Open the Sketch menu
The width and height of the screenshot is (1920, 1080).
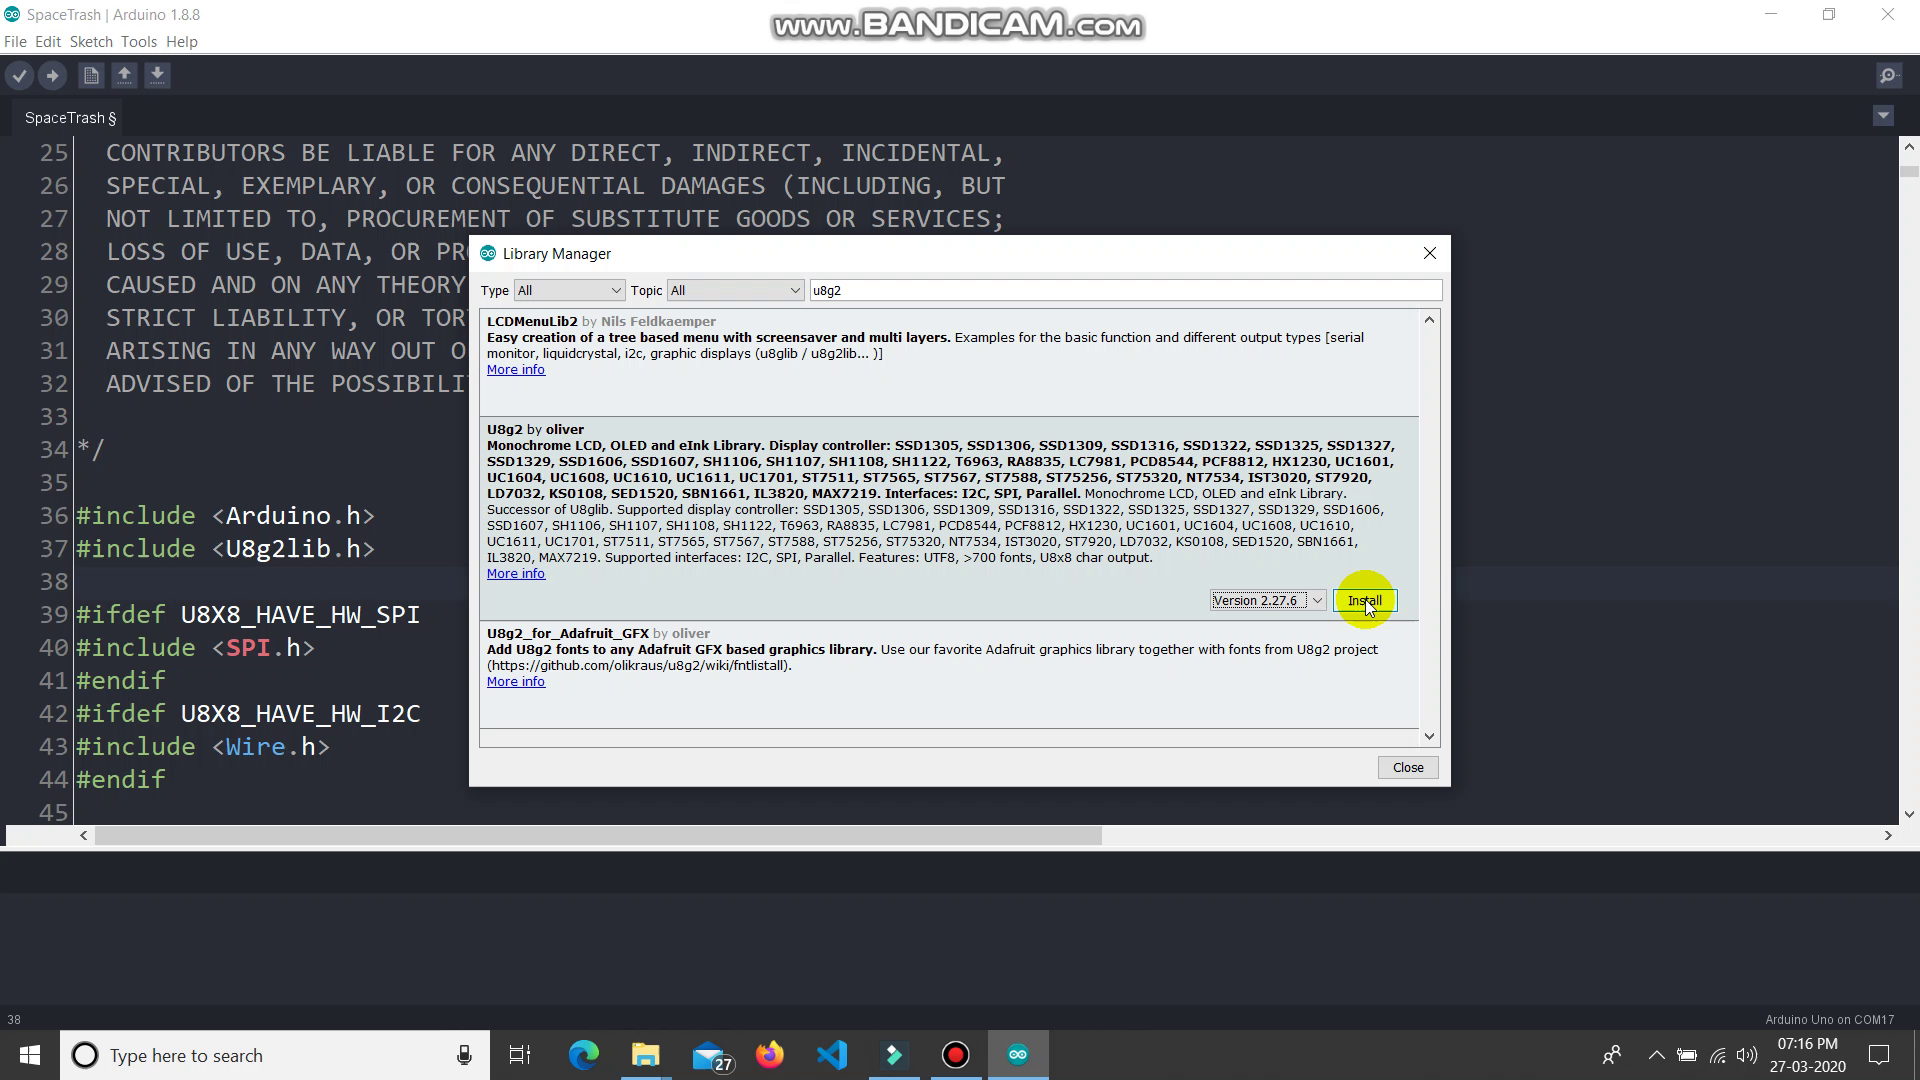(90, 41)
